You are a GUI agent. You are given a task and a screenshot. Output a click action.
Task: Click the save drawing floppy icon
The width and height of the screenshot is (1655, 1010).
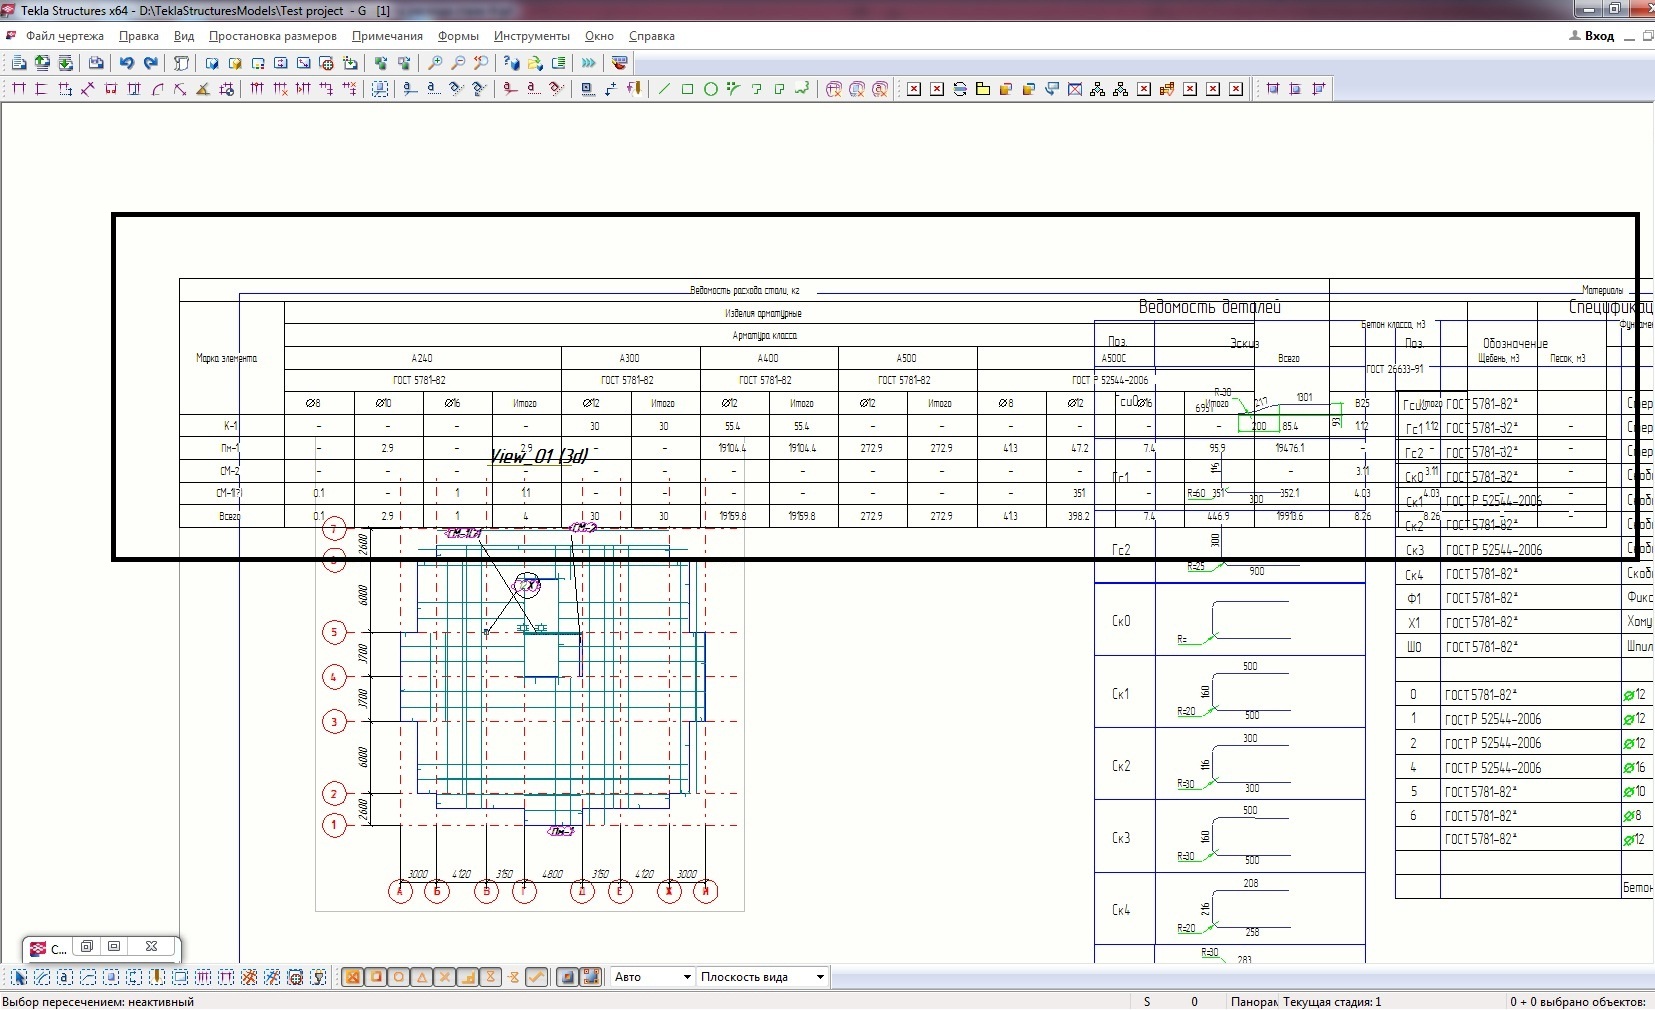tap(96, 63)
